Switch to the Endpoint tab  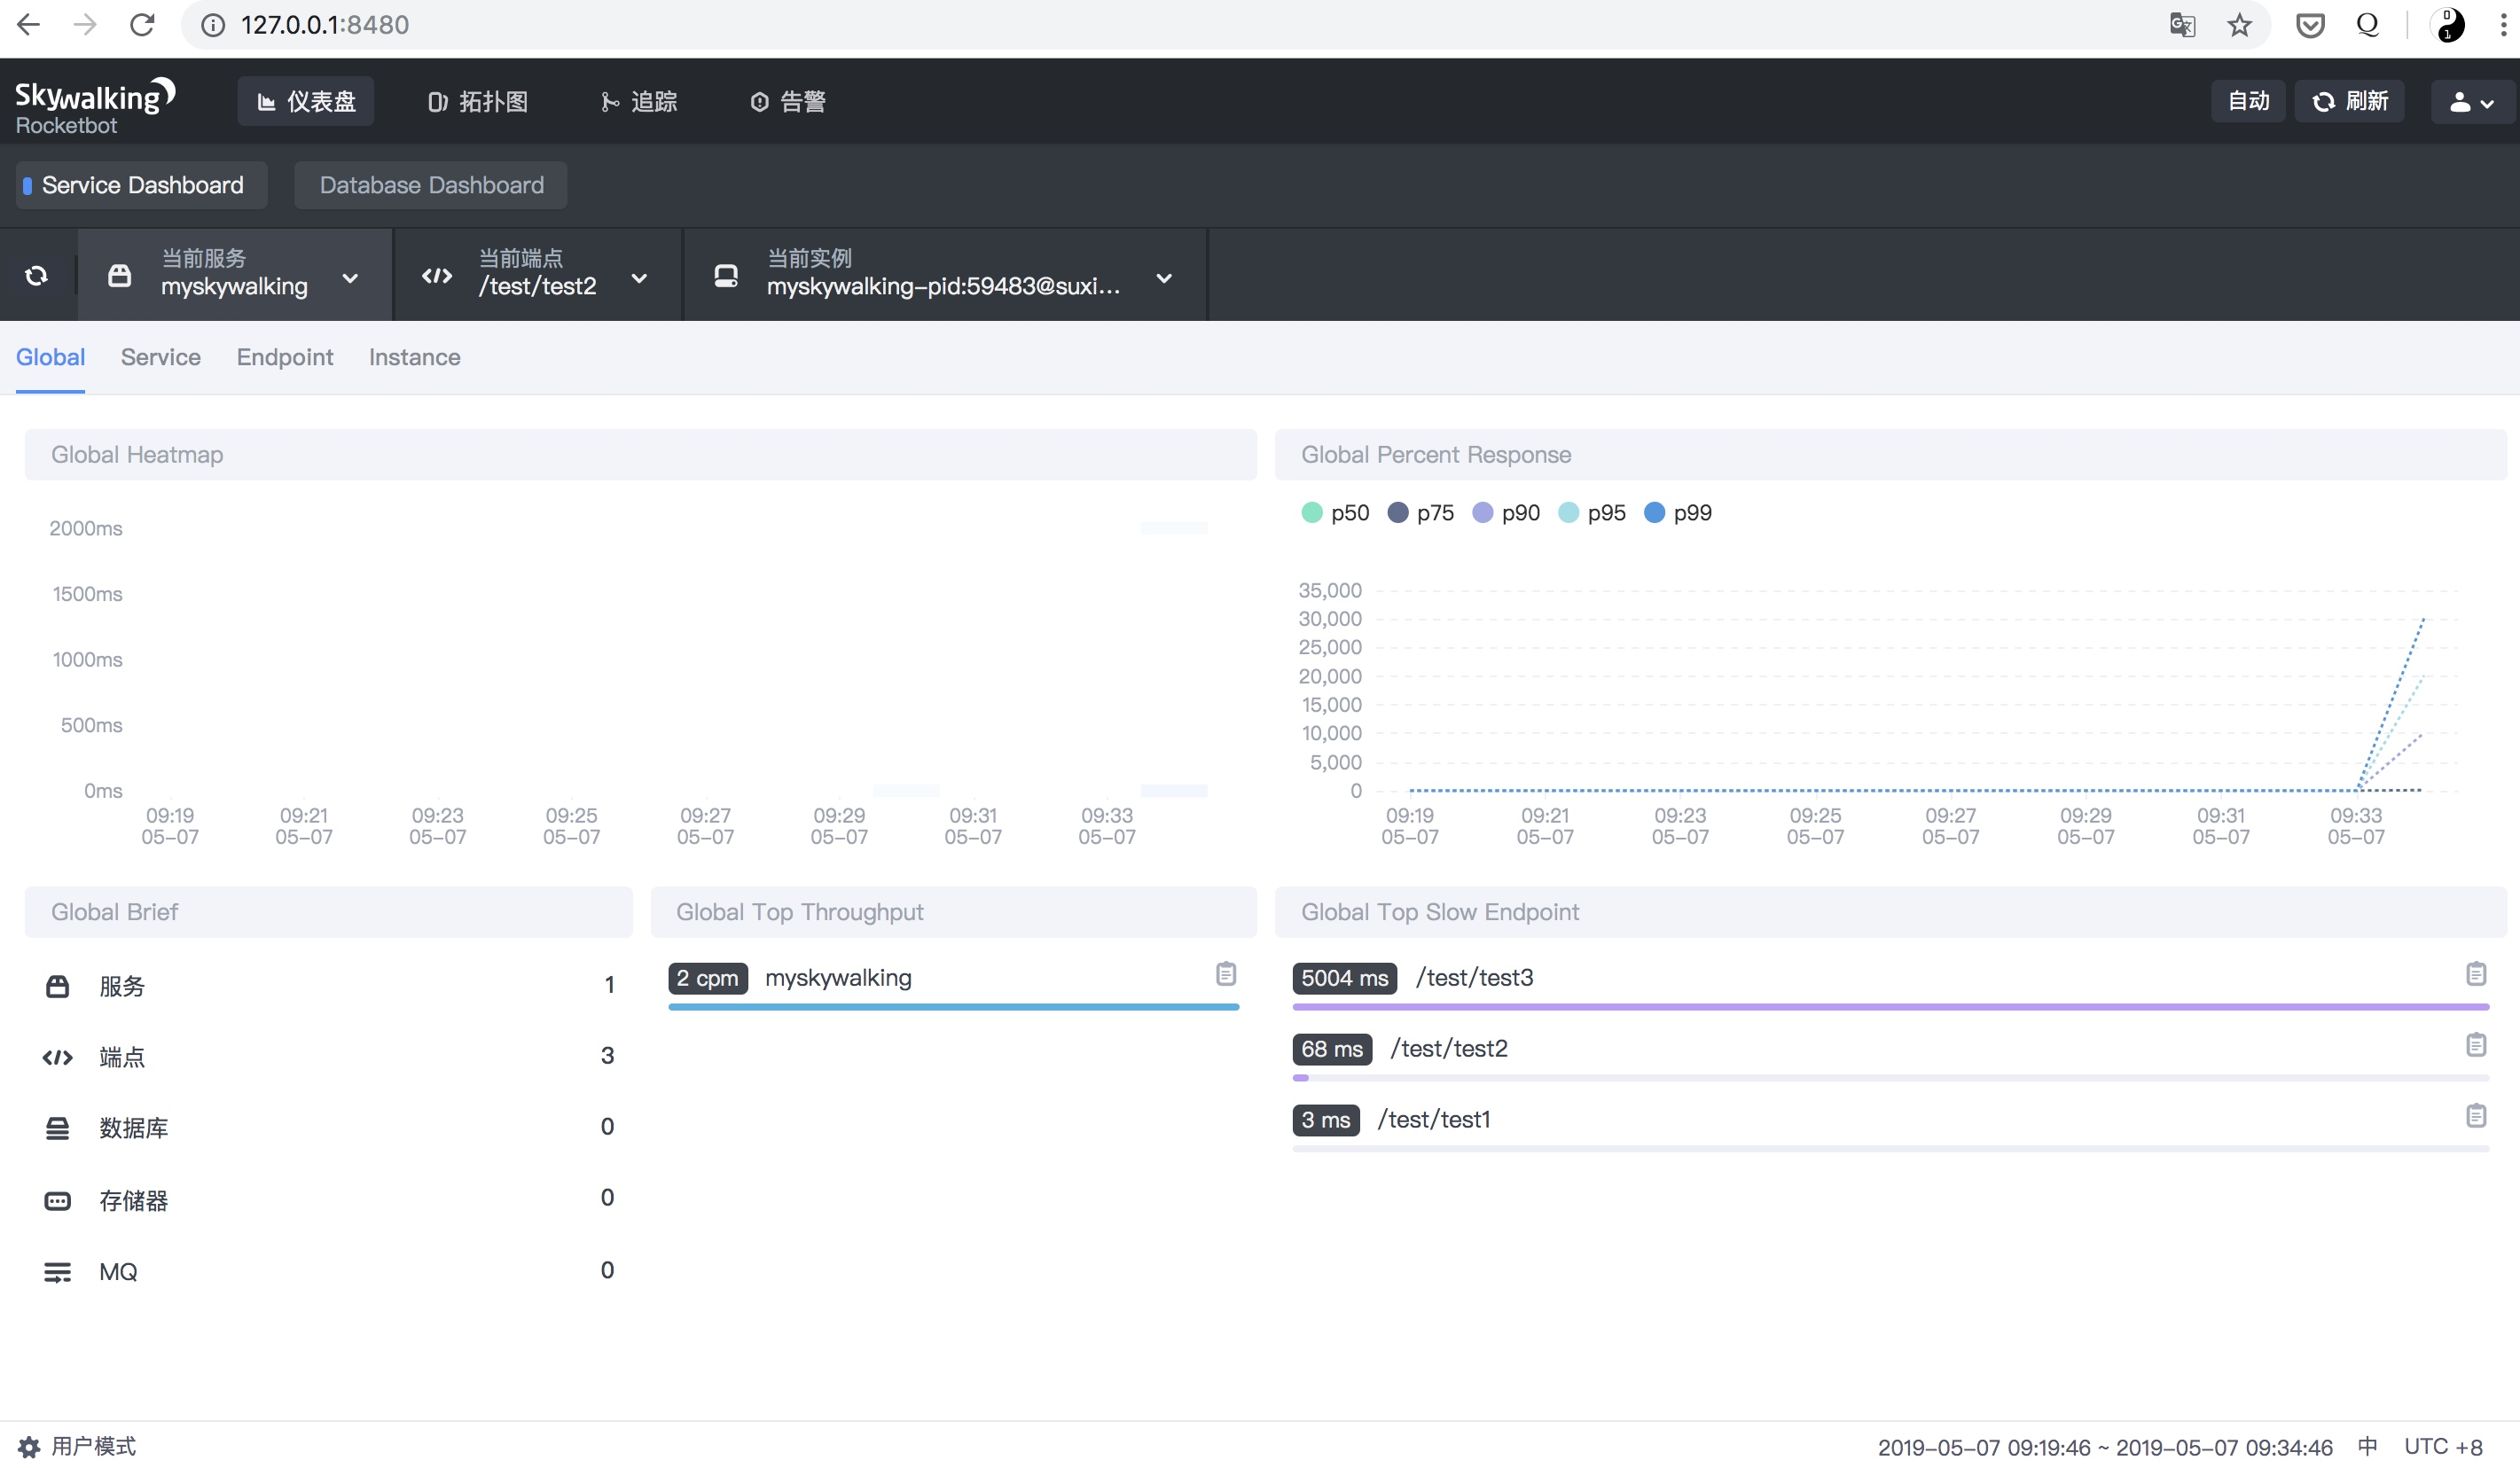click(x=285, y=357)
